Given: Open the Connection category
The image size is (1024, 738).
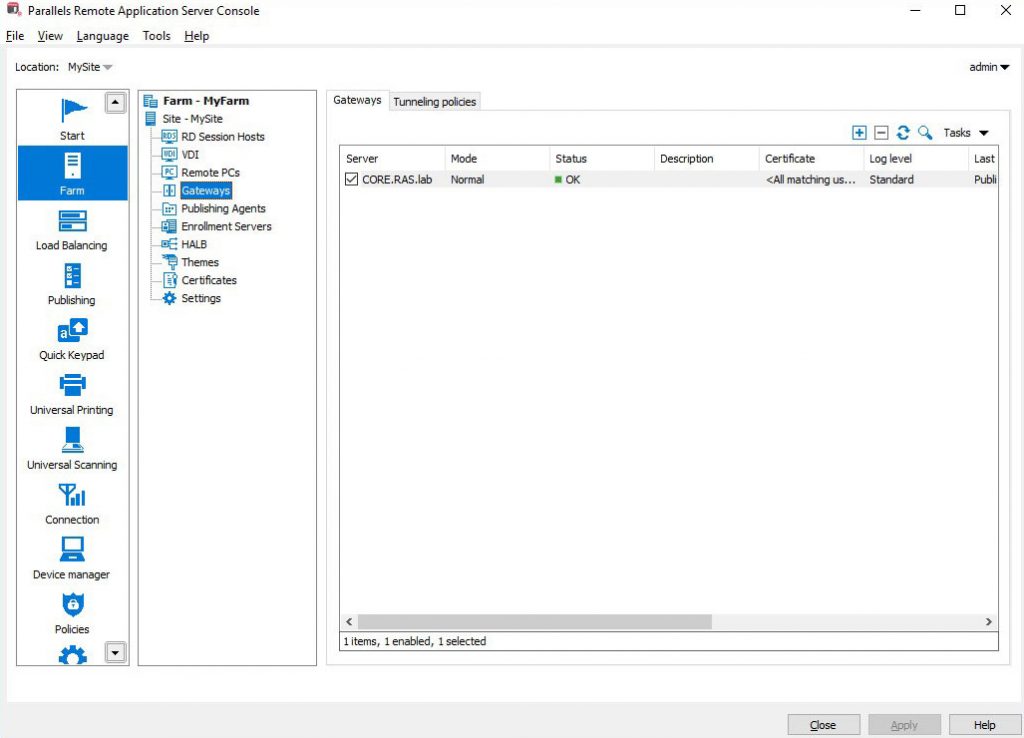Looking at the screenshot, I should tap(72, 504).
